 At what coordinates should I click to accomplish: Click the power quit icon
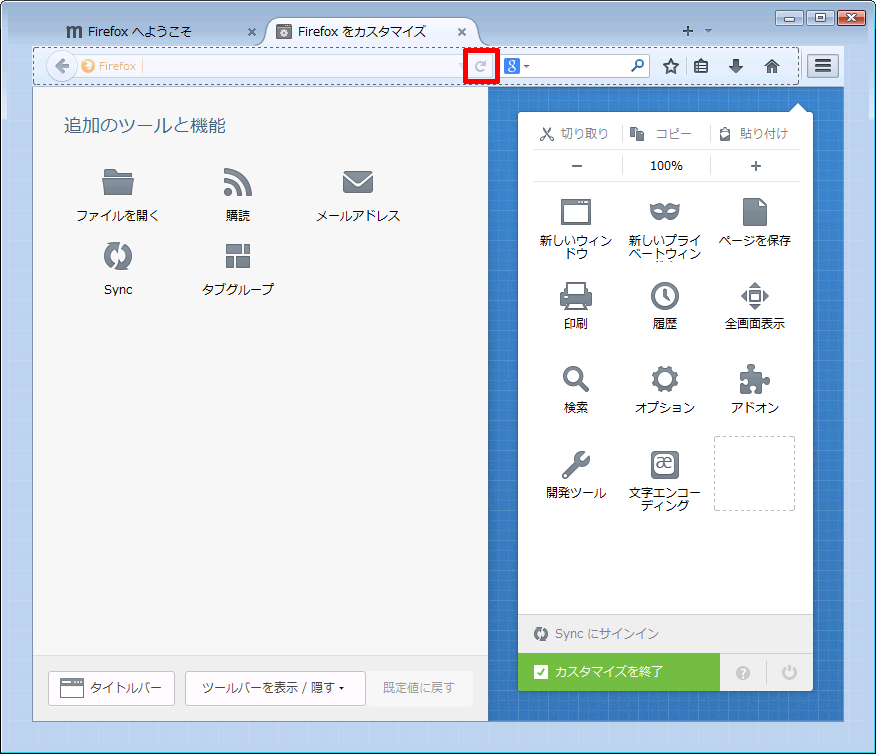tap(789, 672)
